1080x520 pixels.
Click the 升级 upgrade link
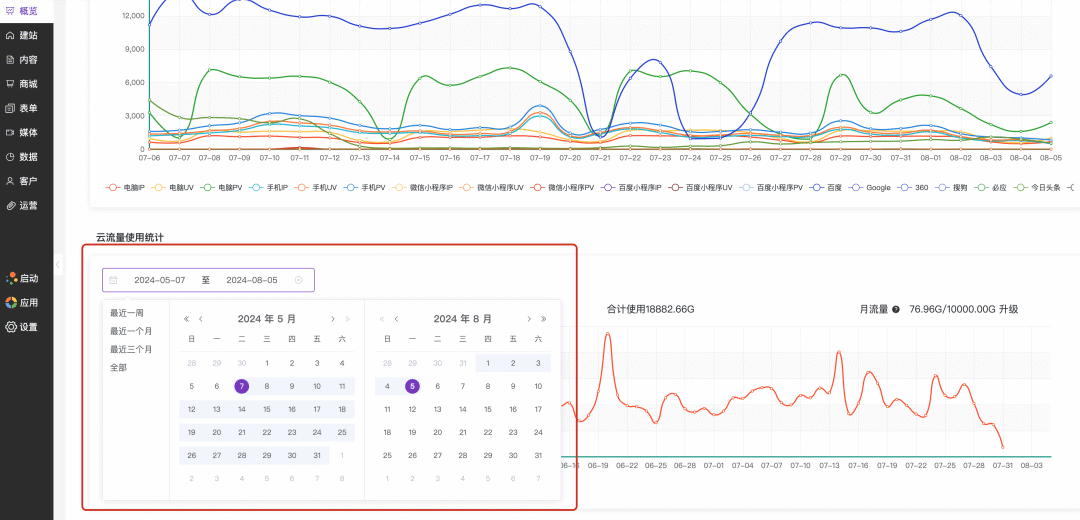pyautogui.click(x=1008, y=310)
